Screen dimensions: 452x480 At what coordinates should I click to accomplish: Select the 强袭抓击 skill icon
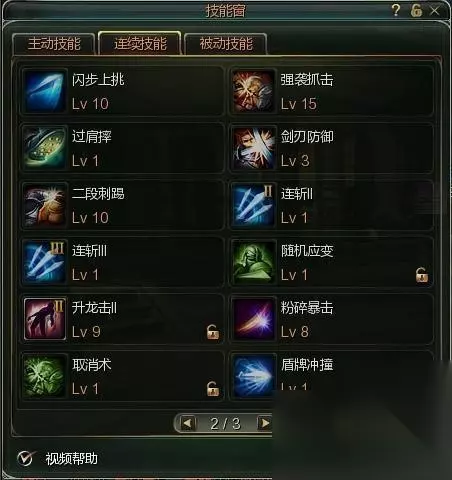tap(253, 91)
